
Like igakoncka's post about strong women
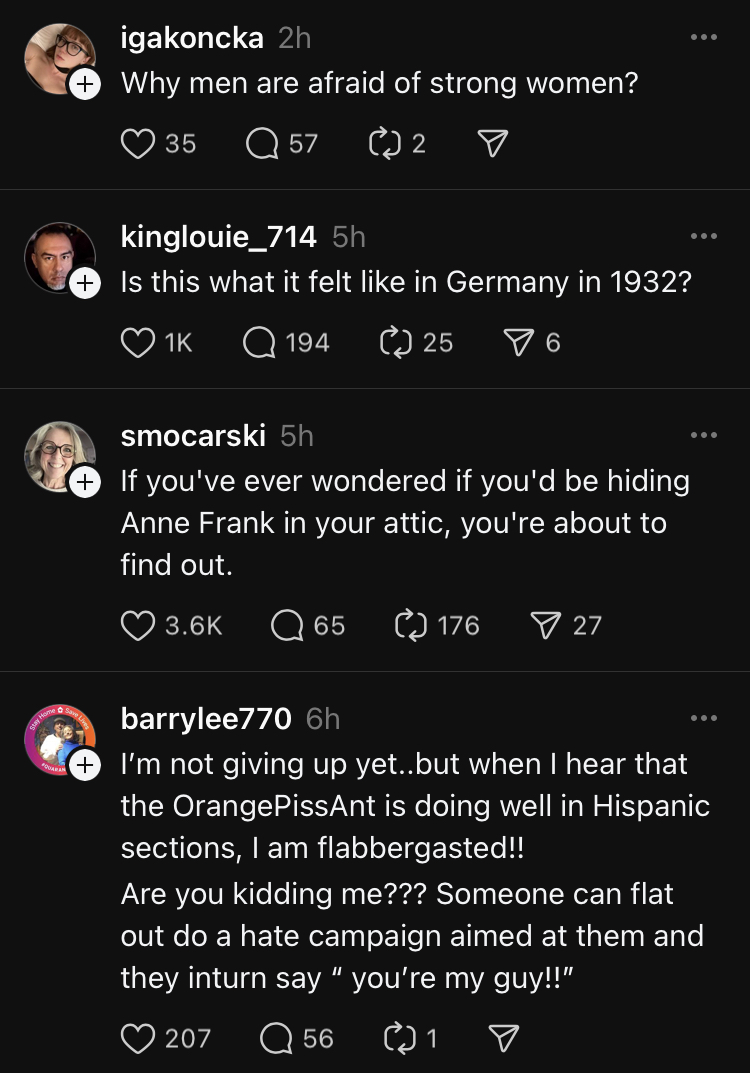pos(137,144)
